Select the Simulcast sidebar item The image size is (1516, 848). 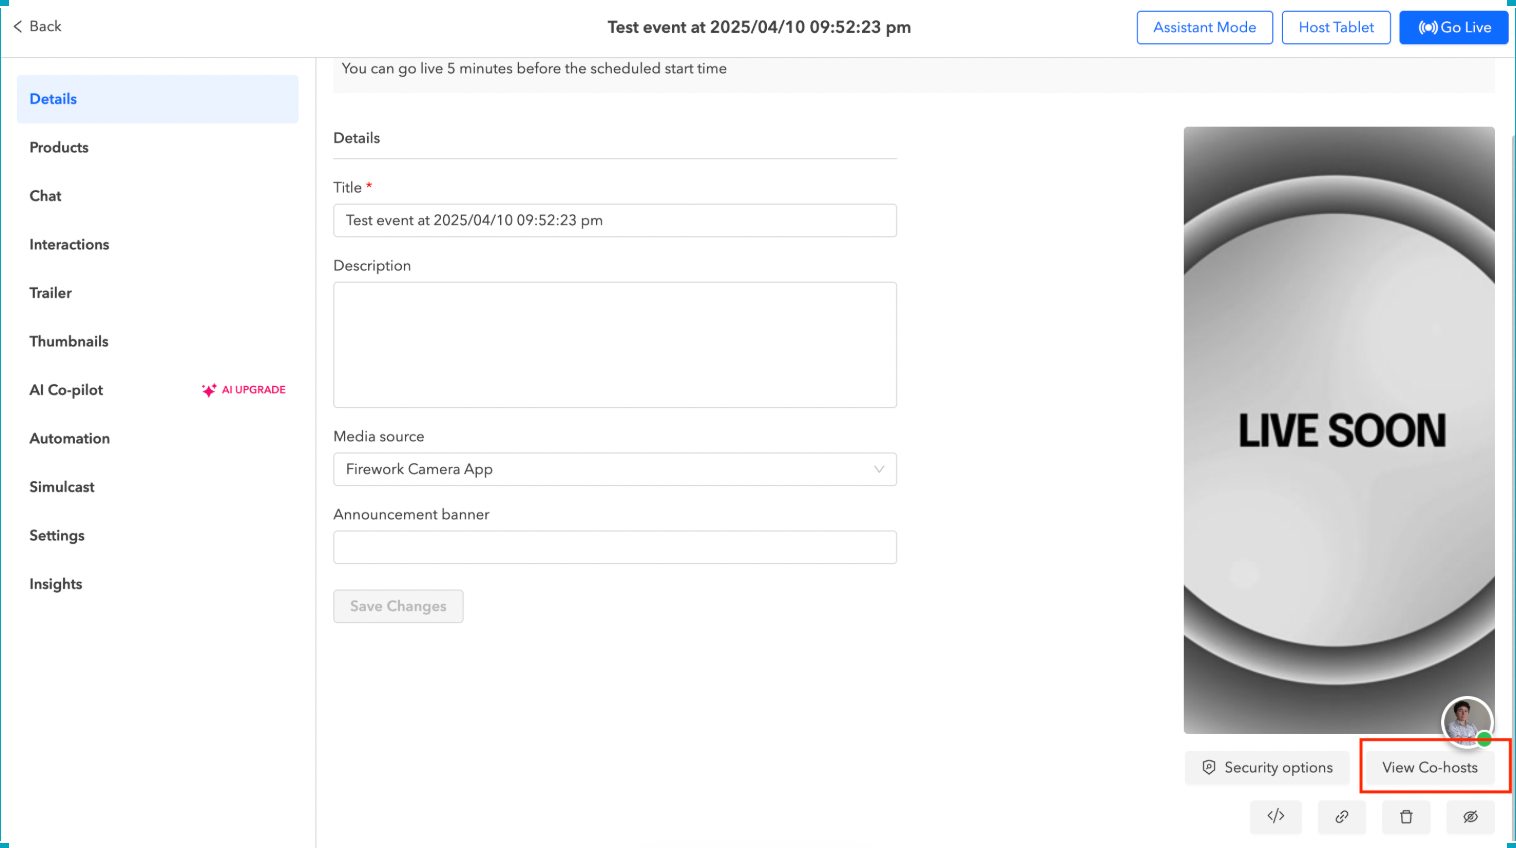pos(61,487)
